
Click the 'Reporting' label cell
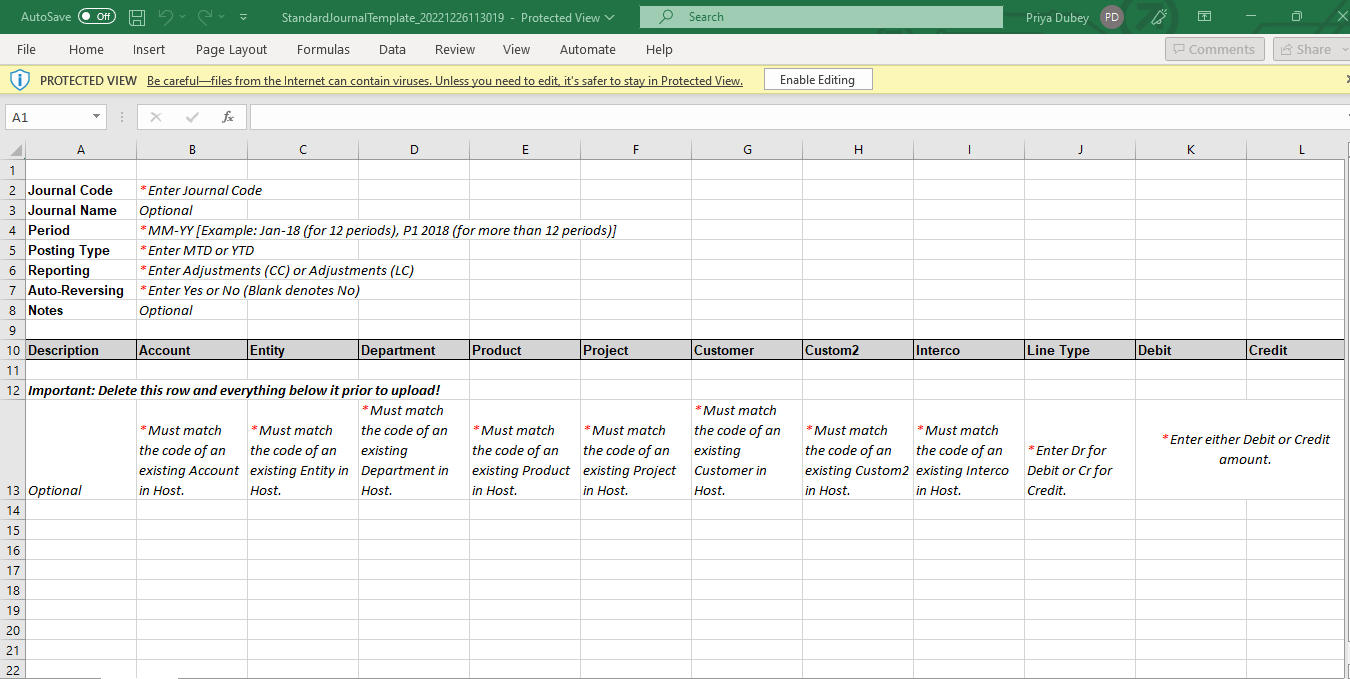point(81,270)
